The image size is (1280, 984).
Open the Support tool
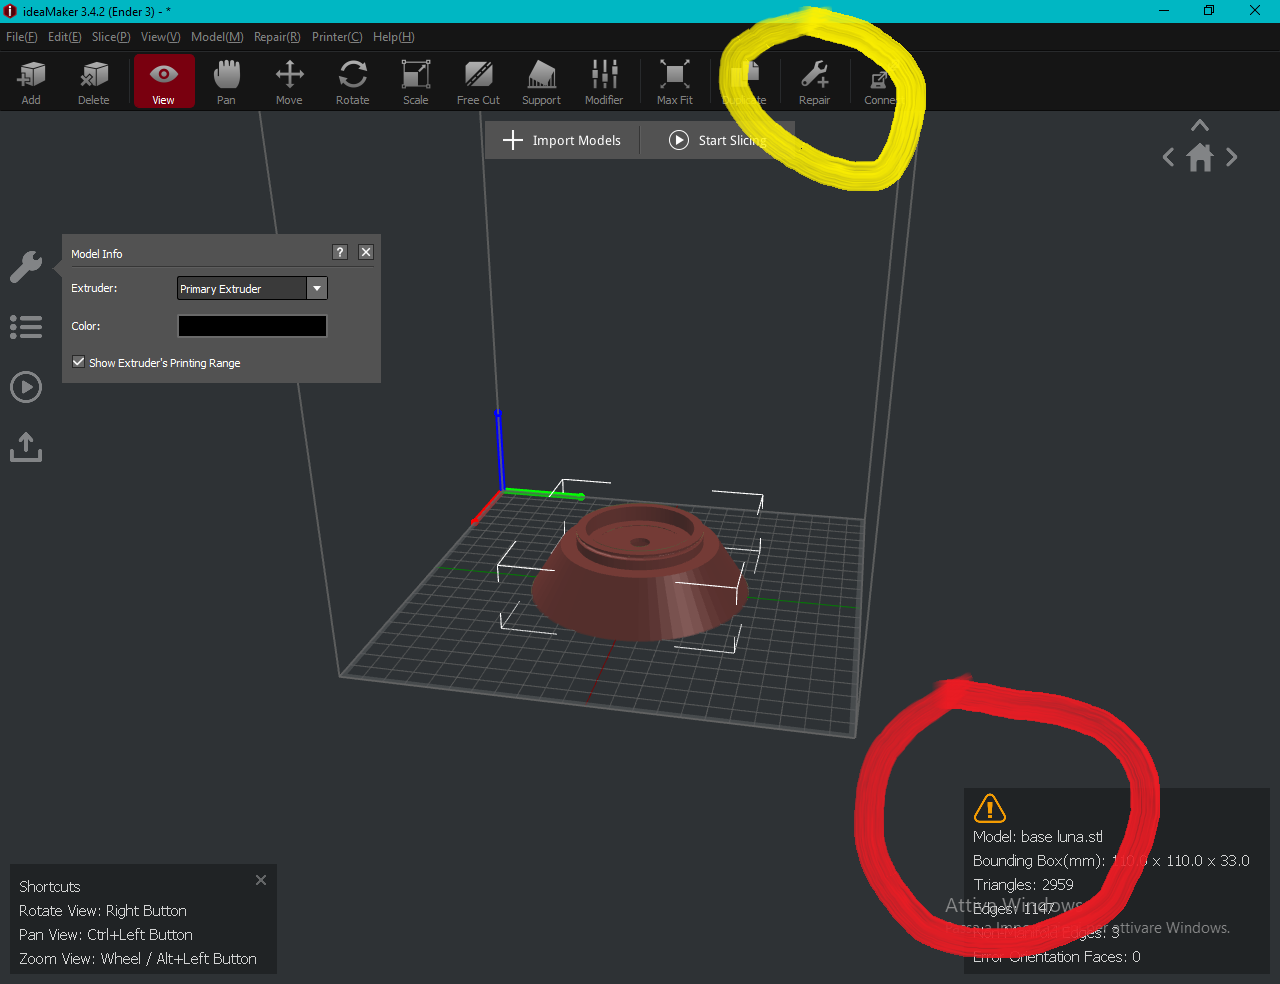(541, 81)
